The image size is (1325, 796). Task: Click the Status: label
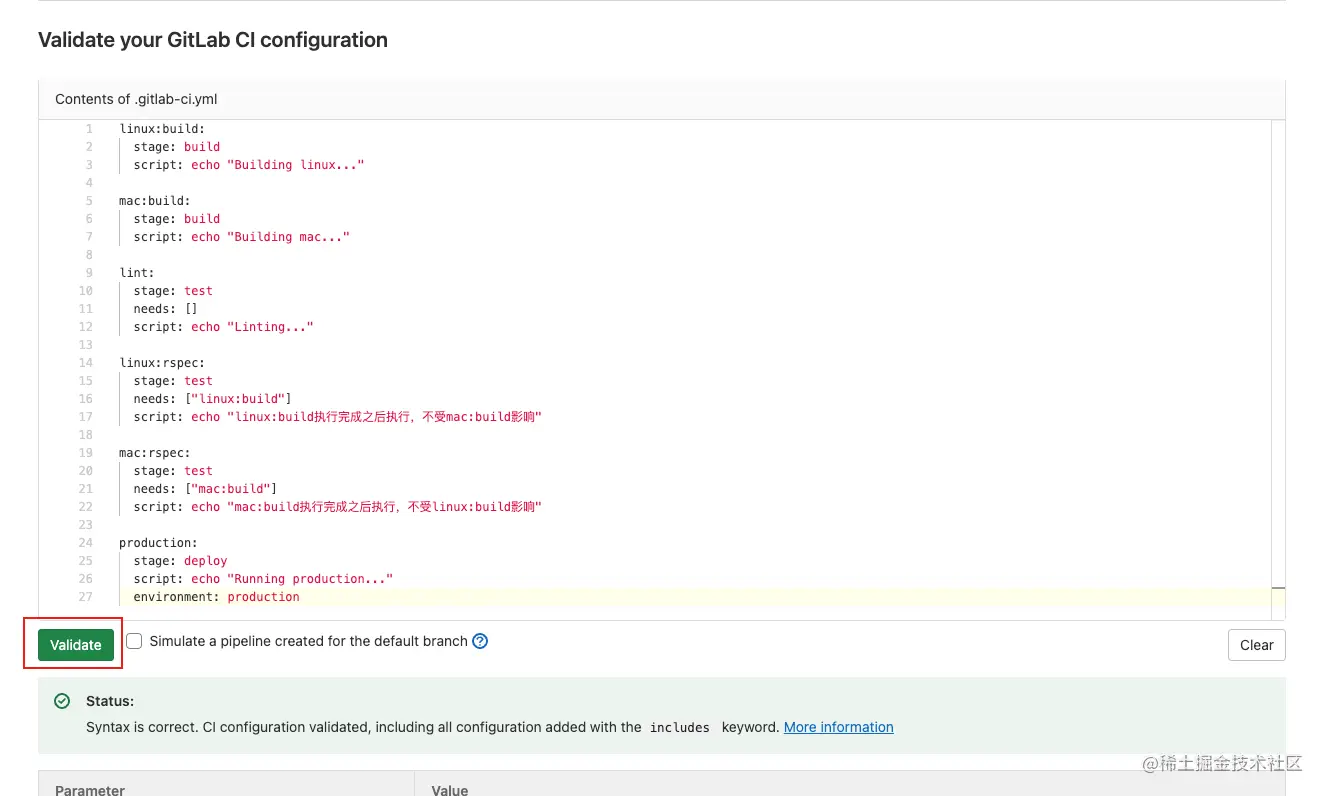pos(110,701)
